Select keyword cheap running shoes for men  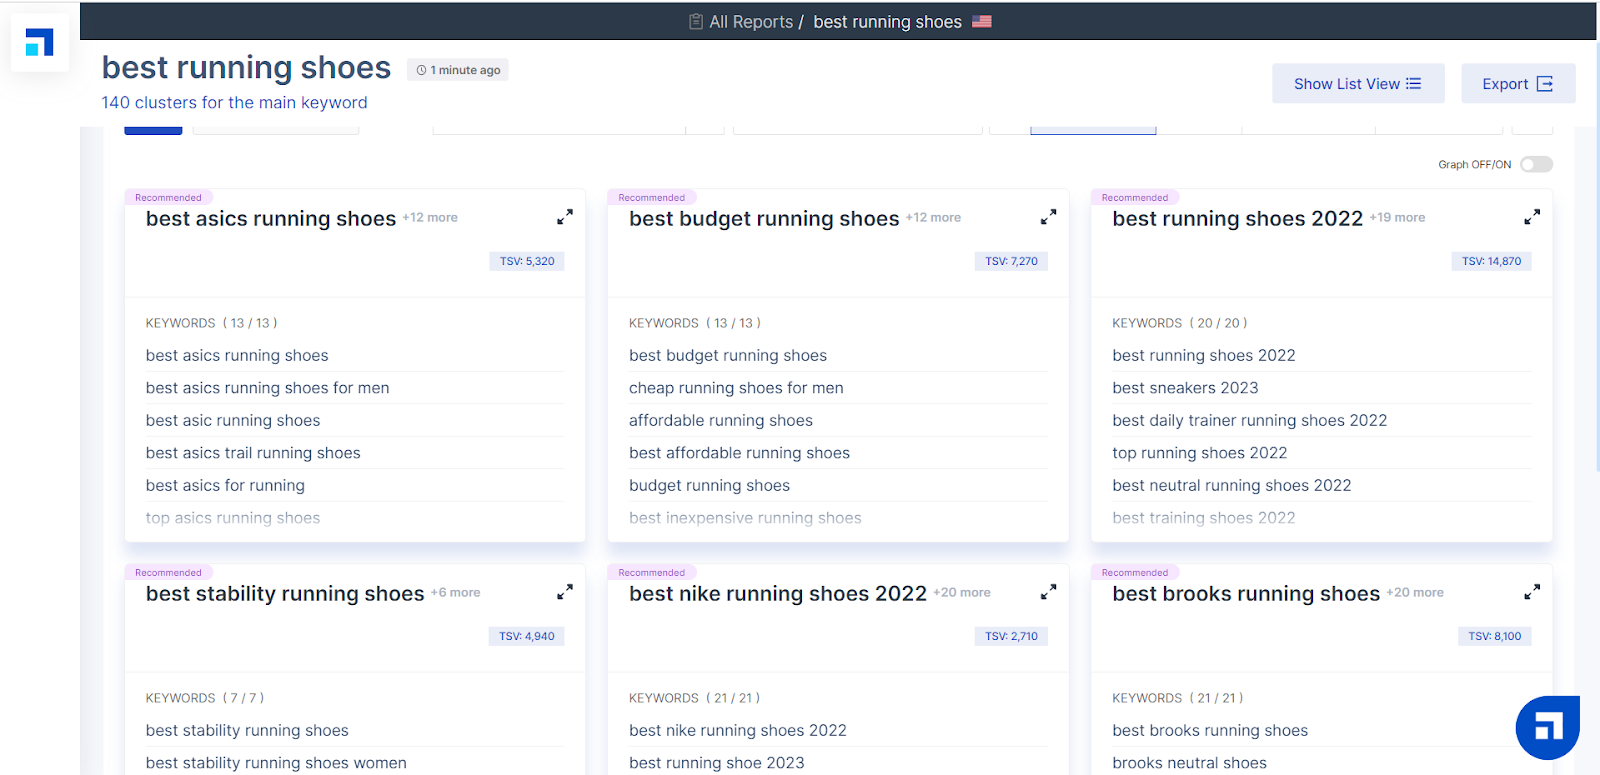736,388
